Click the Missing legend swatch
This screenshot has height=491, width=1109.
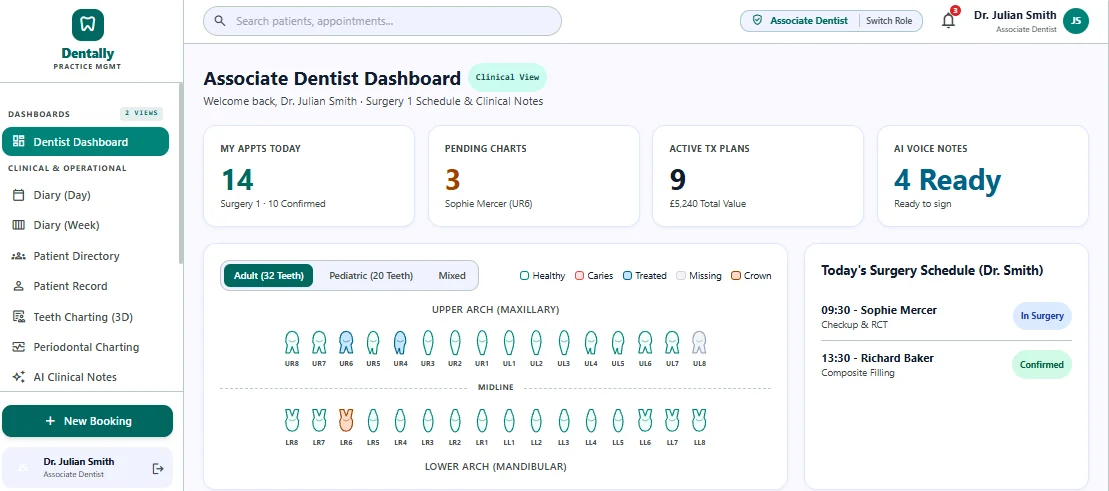click(x=681, y=276)
